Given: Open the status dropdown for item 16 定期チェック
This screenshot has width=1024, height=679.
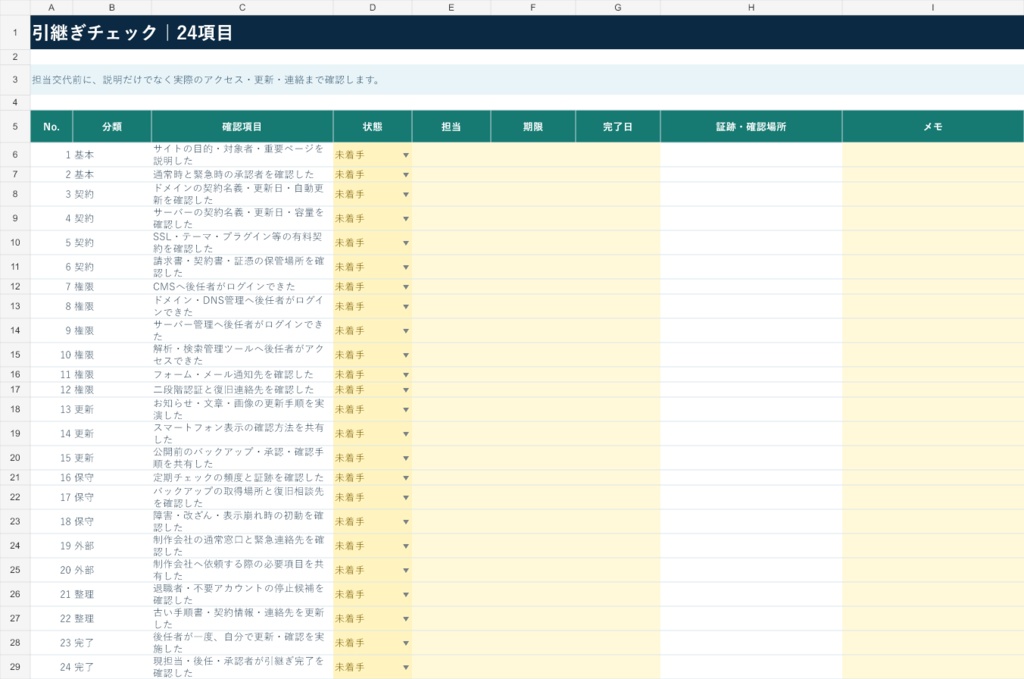Looking at the screenshot, I should pos(406,478).
